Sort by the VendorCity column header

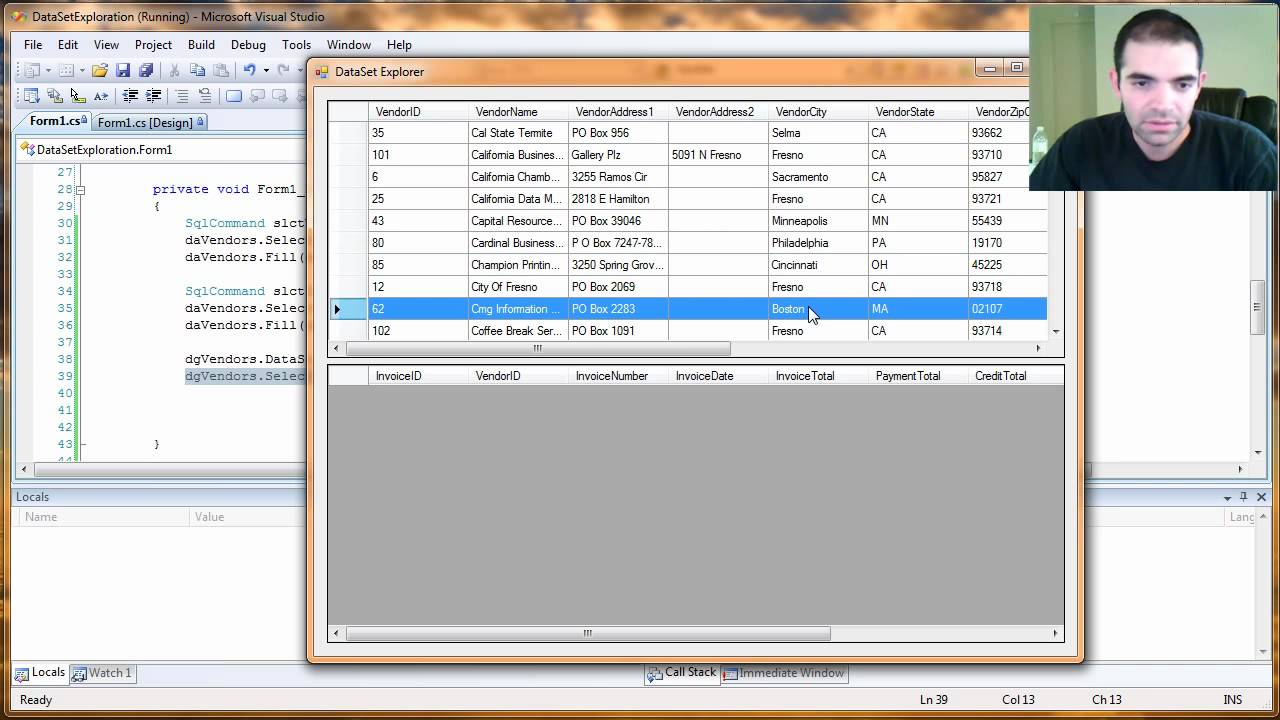click(818, 112)
